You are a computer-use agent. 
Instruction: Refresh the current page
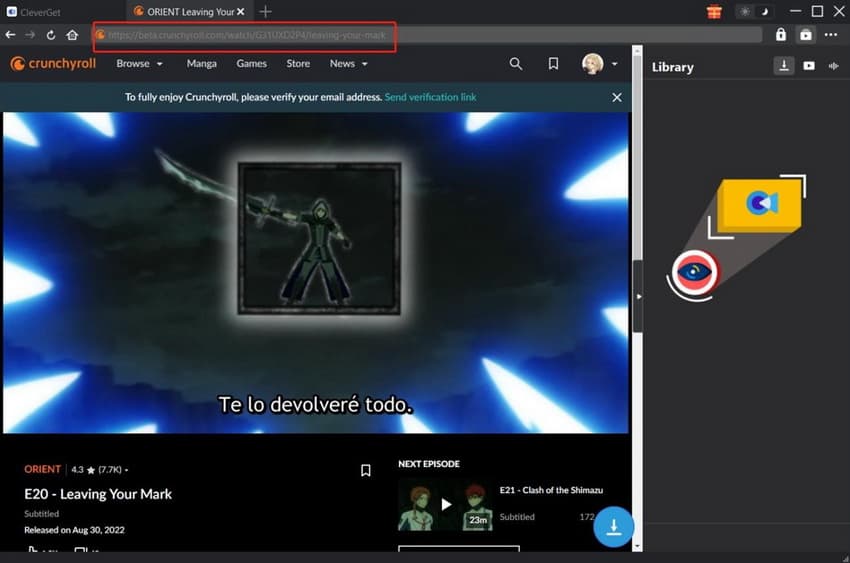pyautogui.click(x=49, y=35)
